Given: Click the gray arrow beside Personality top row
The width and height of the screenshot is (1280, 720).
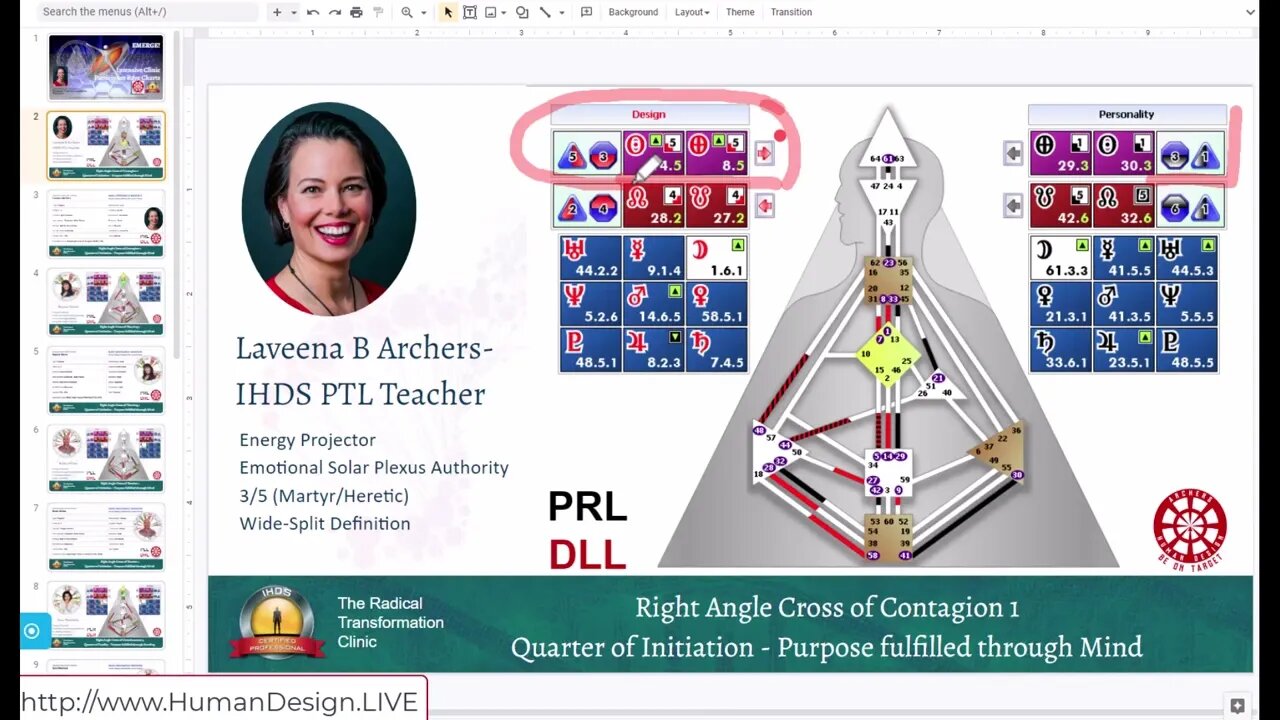Looking at the screenshot, I should [x=1013, y=153].
